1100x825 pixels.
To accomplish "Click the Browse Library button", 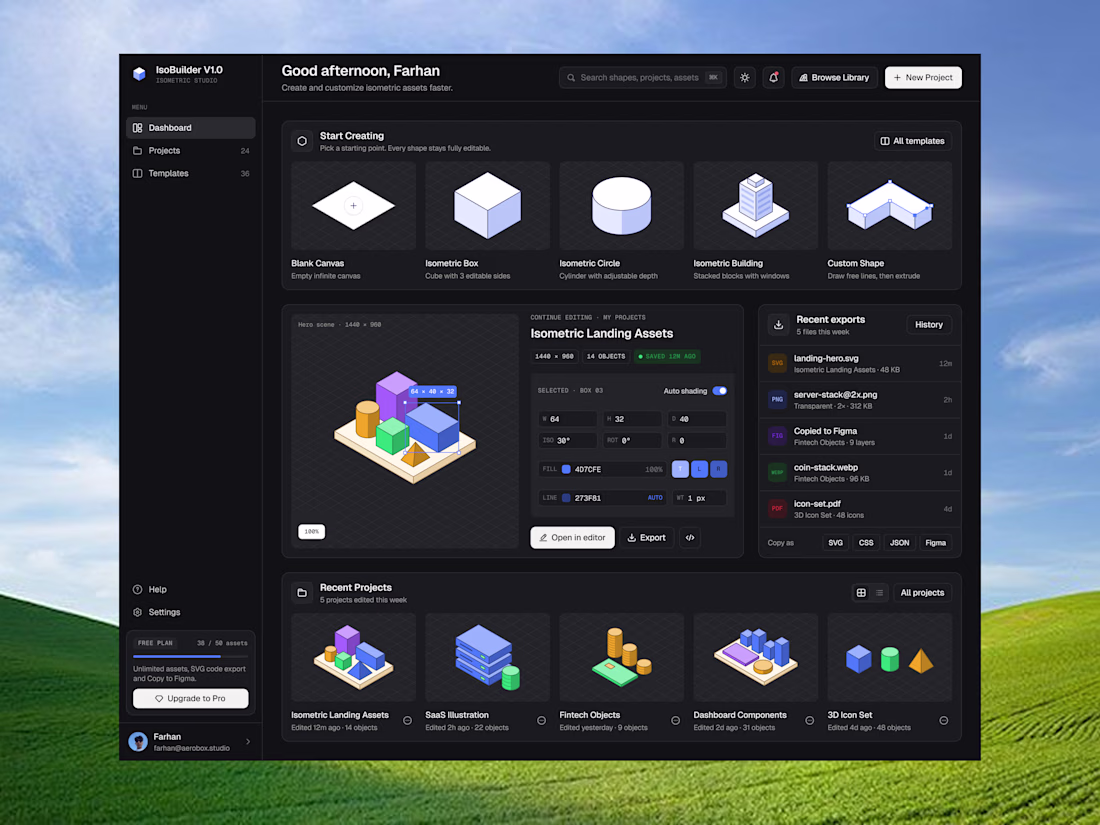I will click(x=834, y=78).
